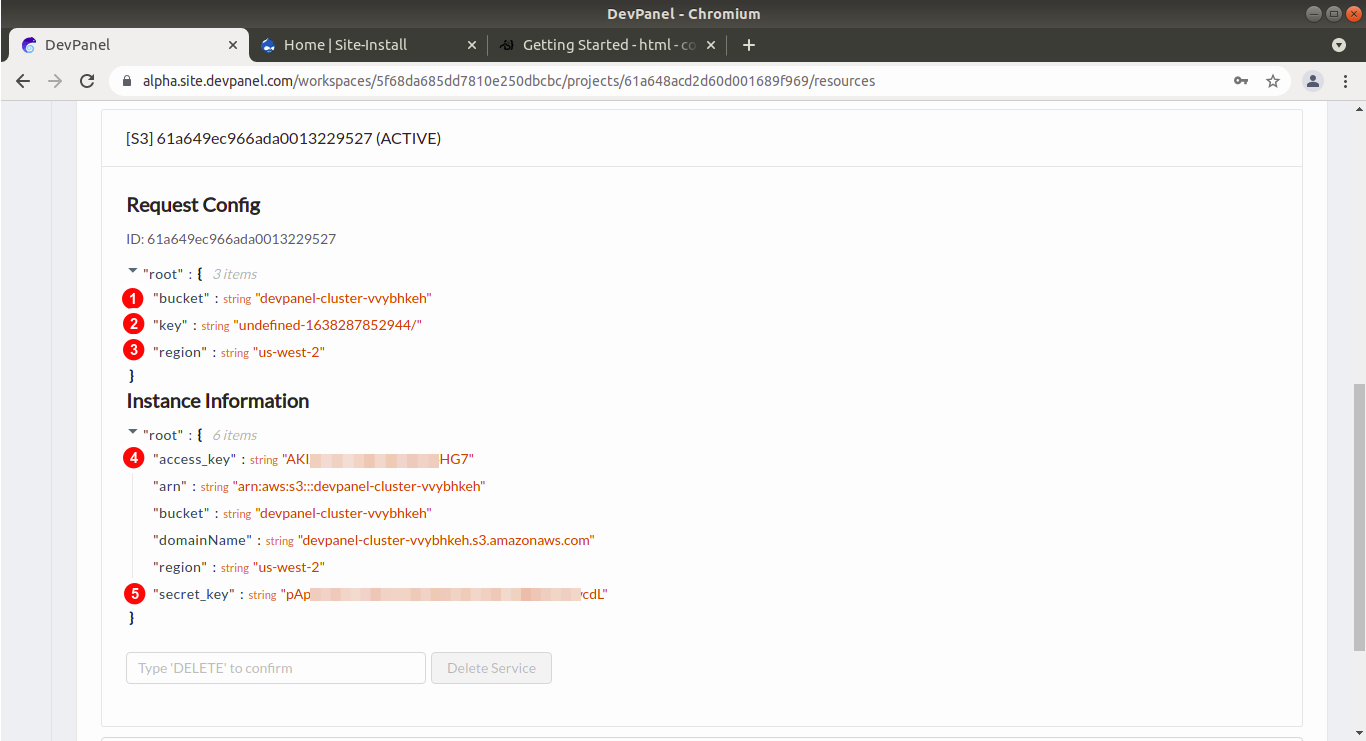This screenshot has width=1366, height=741.
Task: Click the secret_key value string
Action: click(x=445, y=594)
